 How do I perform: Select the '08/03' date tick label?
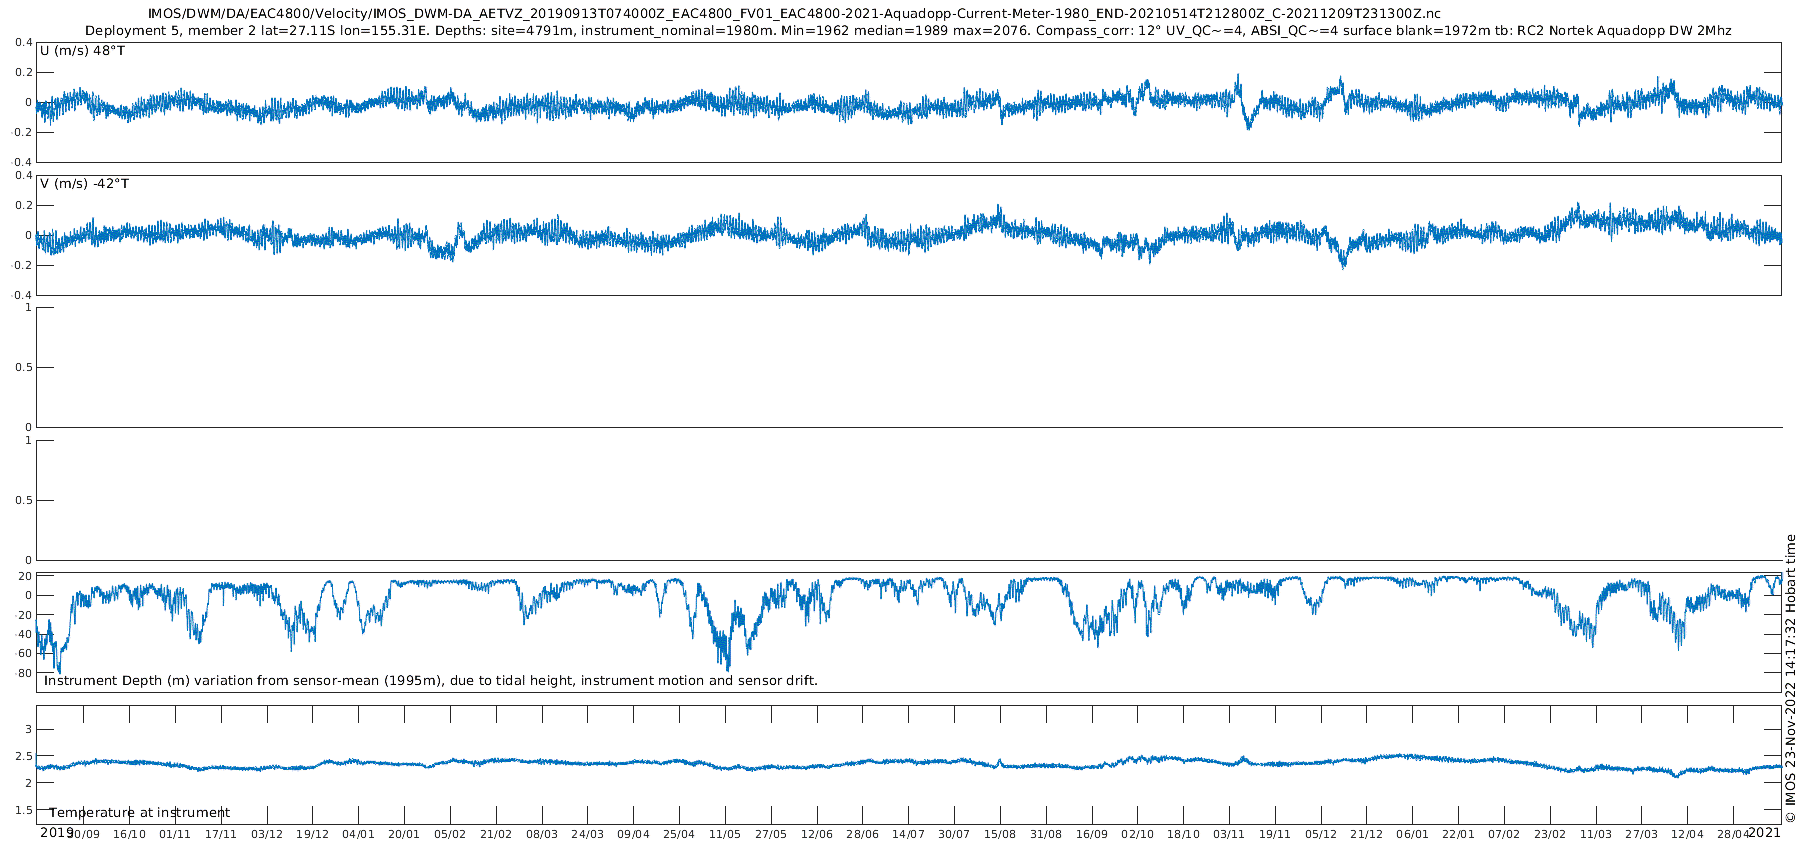click(x=542, y=834)
